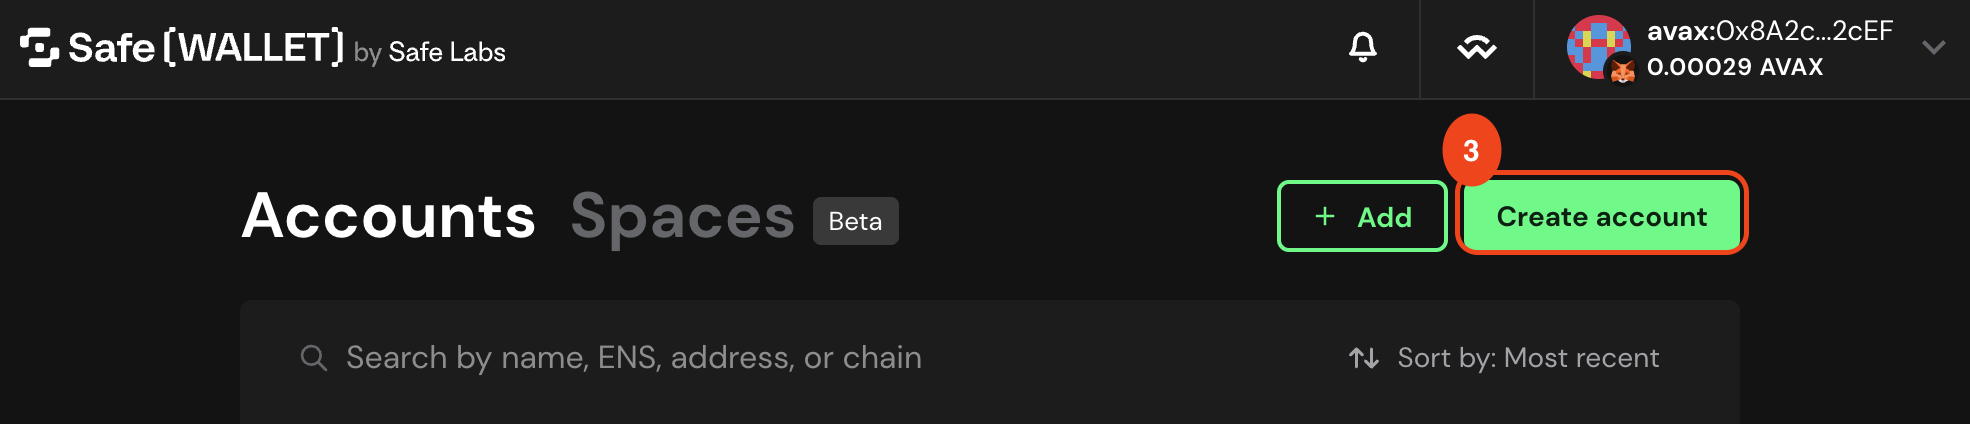Click the 0.00029 AVAX balance
This screenshot has width=1970, height=424.
pyautogui.click(x=1735, y=67)
